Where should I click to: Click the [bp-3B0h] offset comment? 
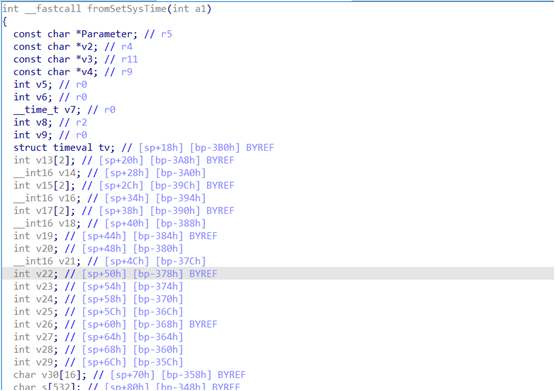[x=215, y=148]
